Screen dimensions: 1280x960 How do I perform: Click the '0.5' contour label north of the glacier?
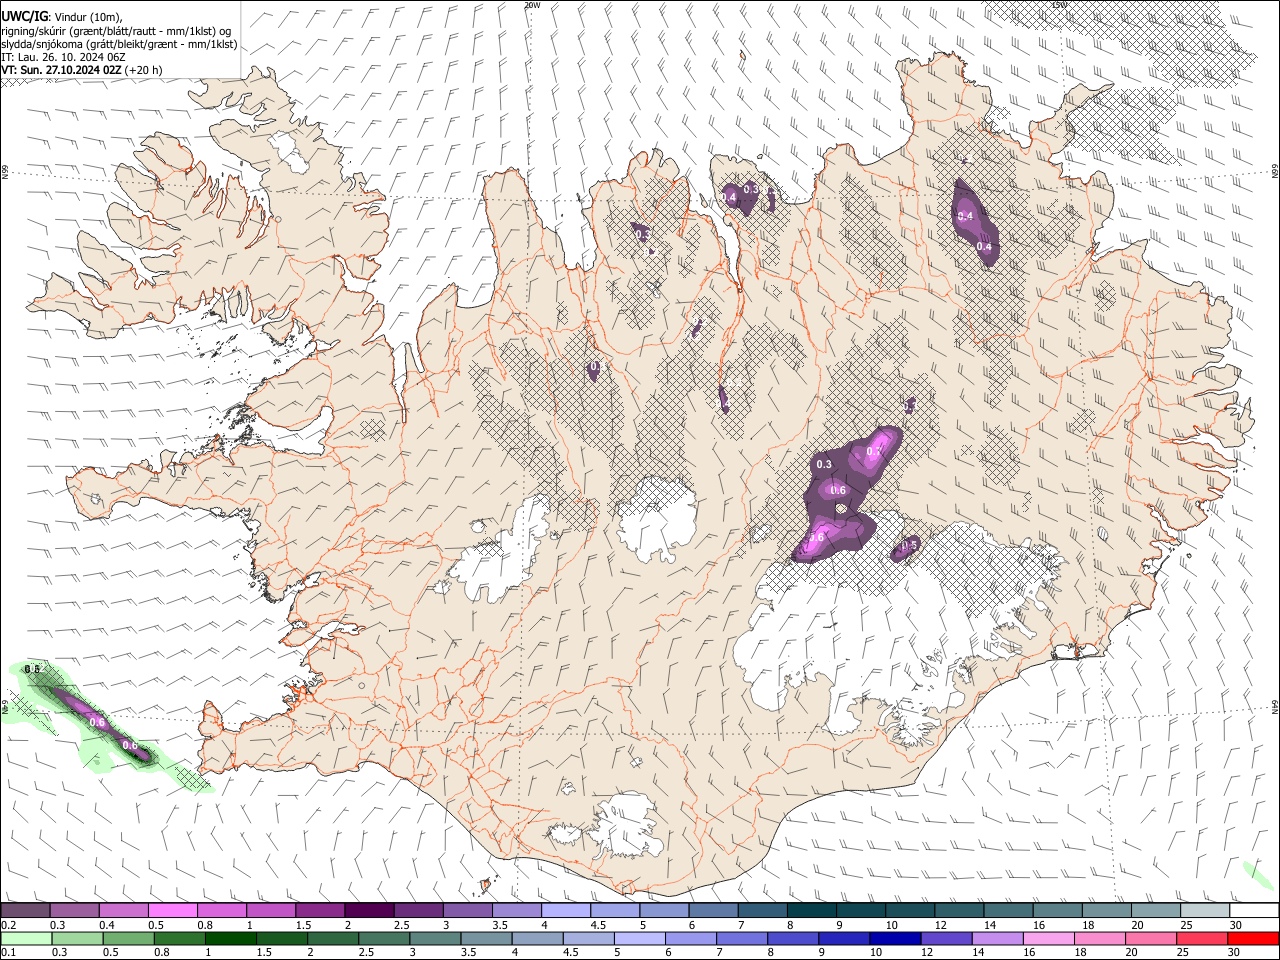pos(910,546)
